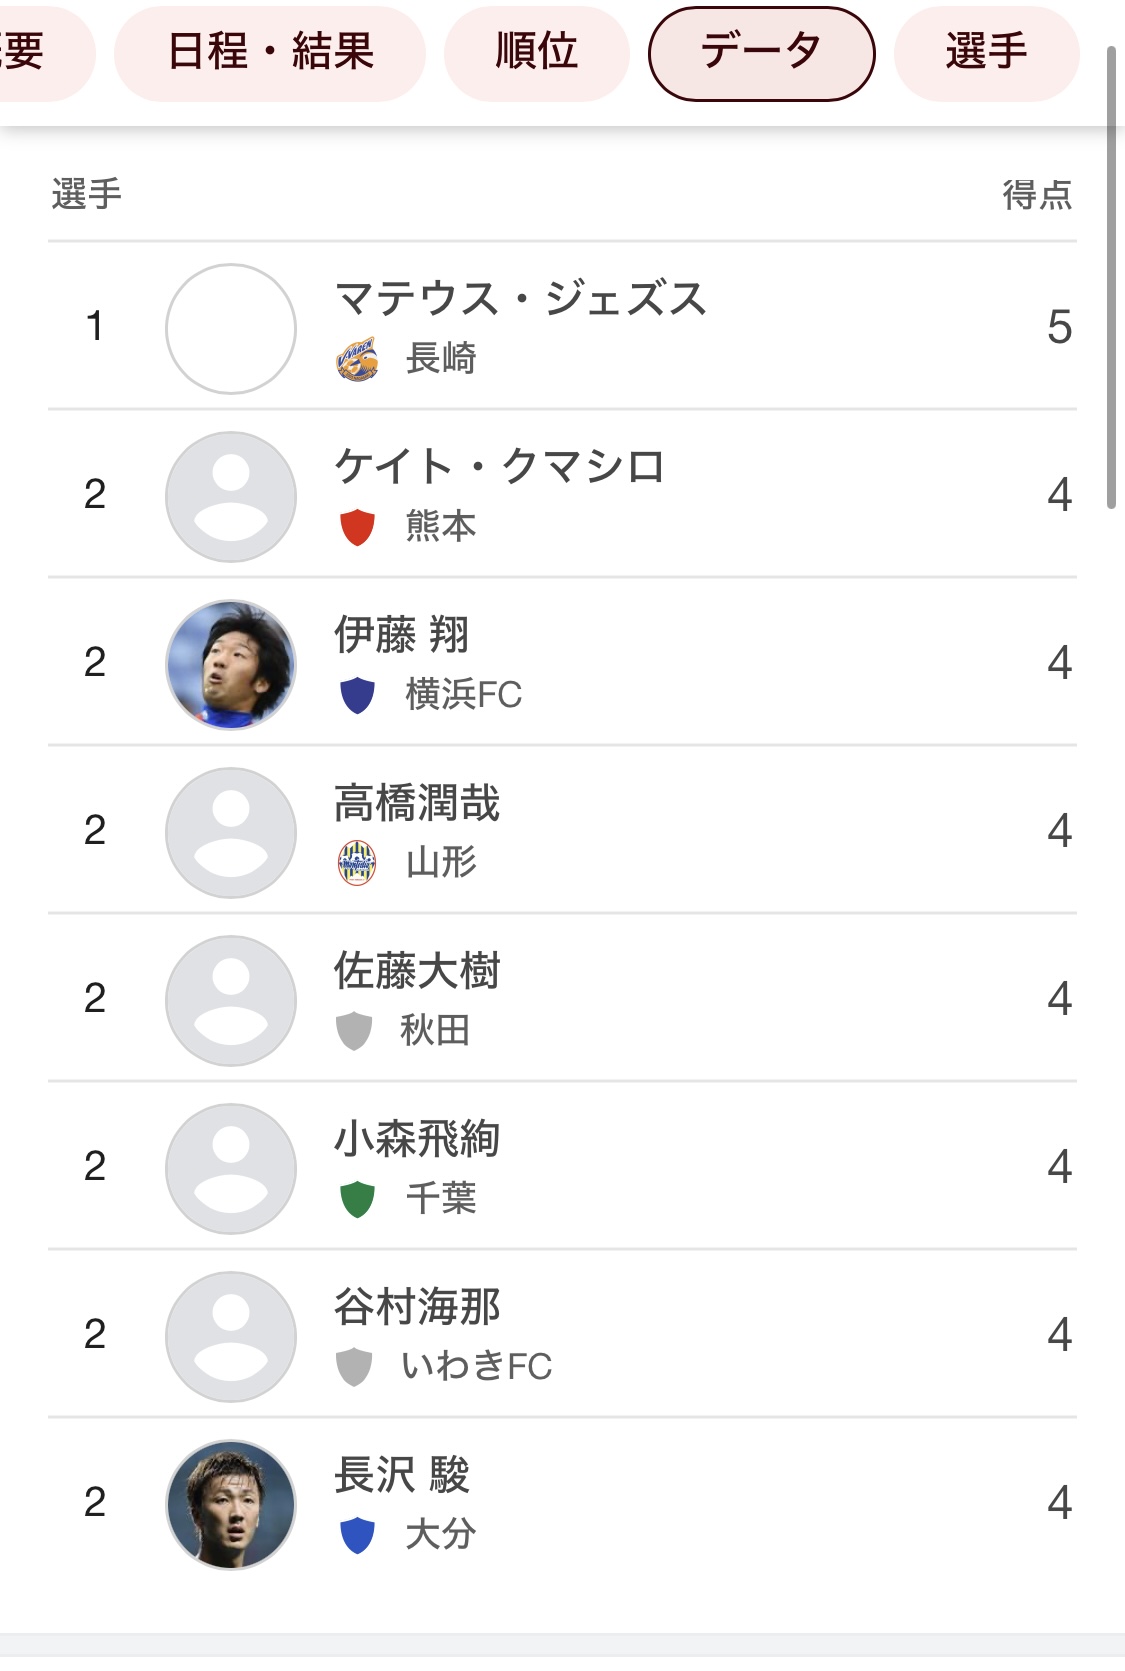Select the データ tab
Image resolution: width=1125 pixels, height=1671 pixels.
tap(762, 53)
